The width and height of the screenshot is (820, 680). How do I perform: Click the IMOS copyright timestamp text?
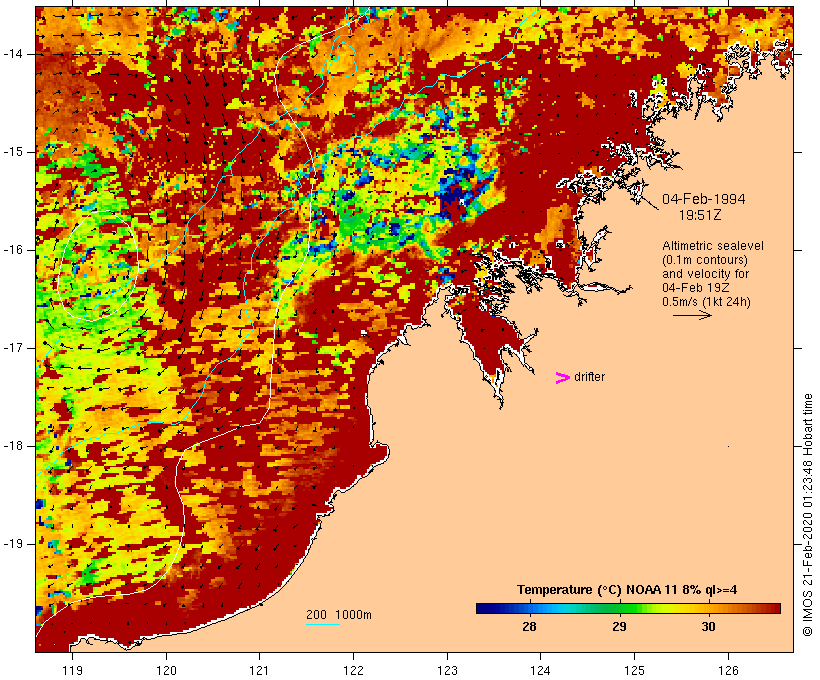(x=808, y=515)
